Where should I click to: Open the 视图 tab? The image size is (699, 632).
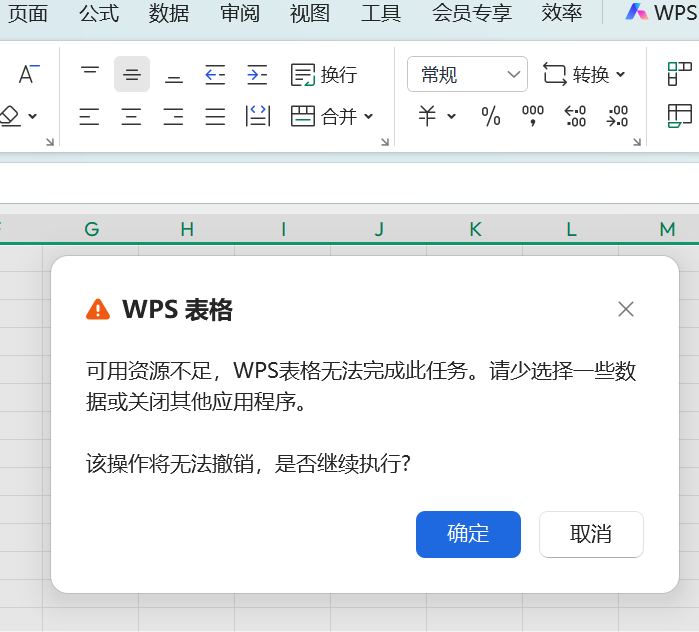[310, 13]
